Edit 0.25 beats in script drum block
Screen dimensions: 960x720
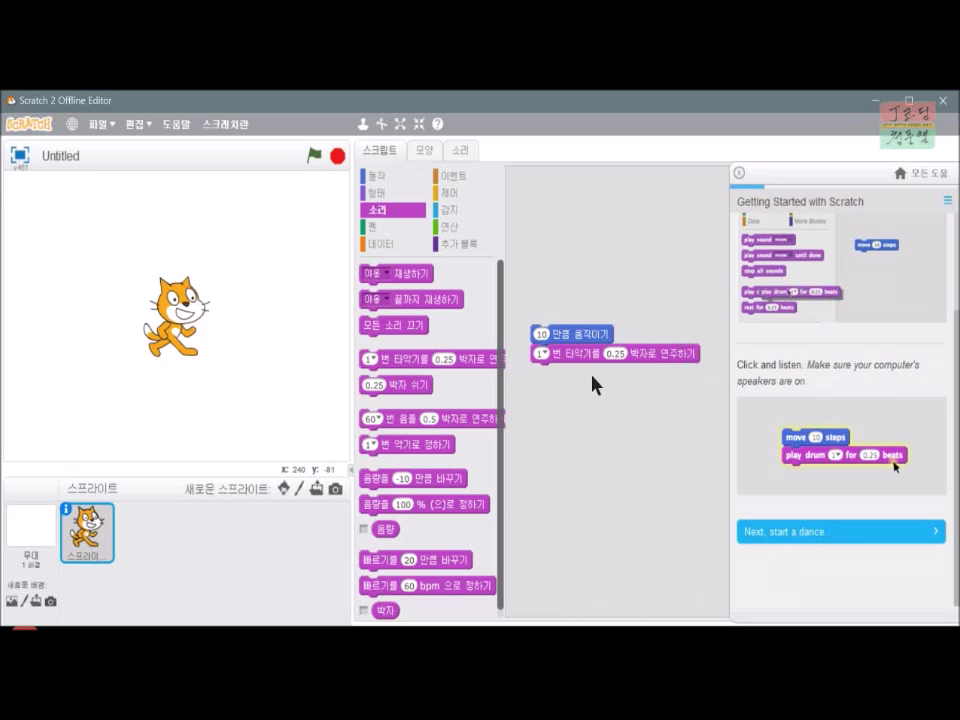point(615,353)
